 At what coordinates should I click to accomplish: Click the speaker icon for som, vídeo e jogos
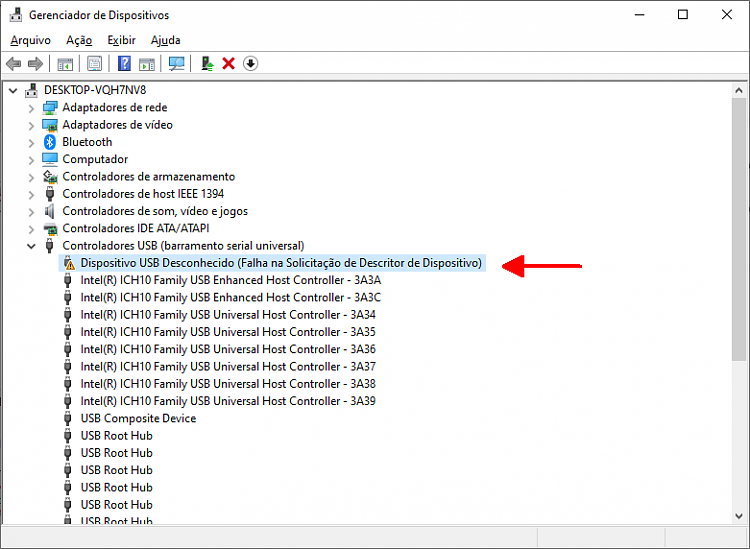coord(49,211)
